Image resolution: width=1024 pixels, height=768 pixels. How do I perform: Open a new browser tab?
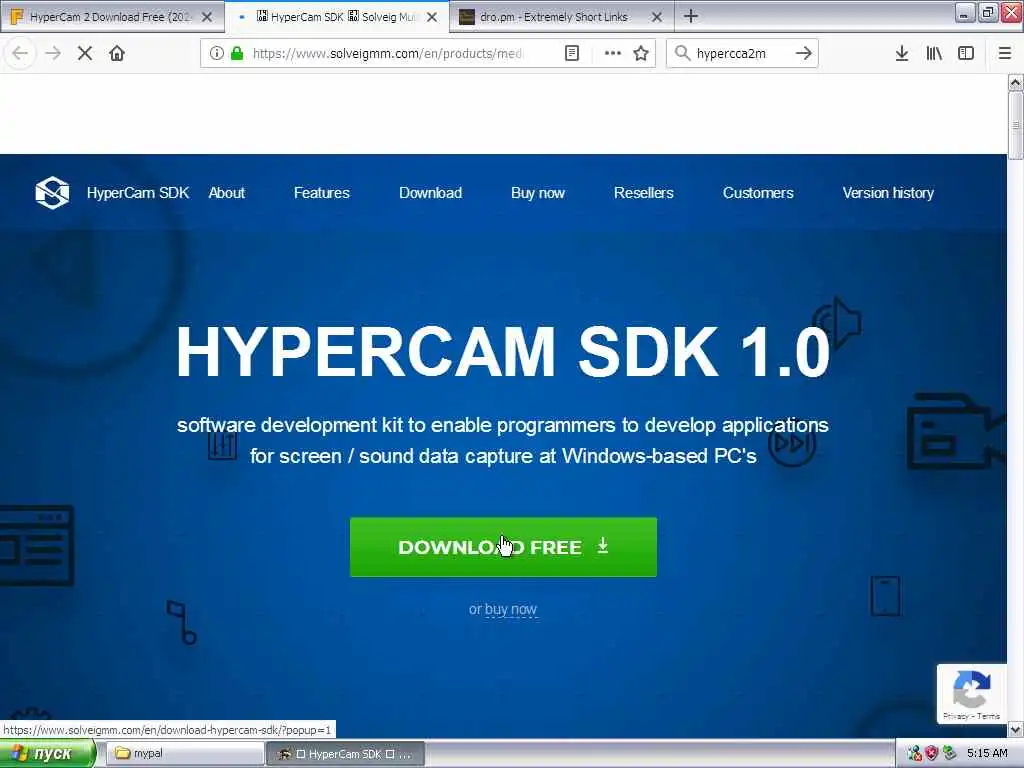point(691,16)
